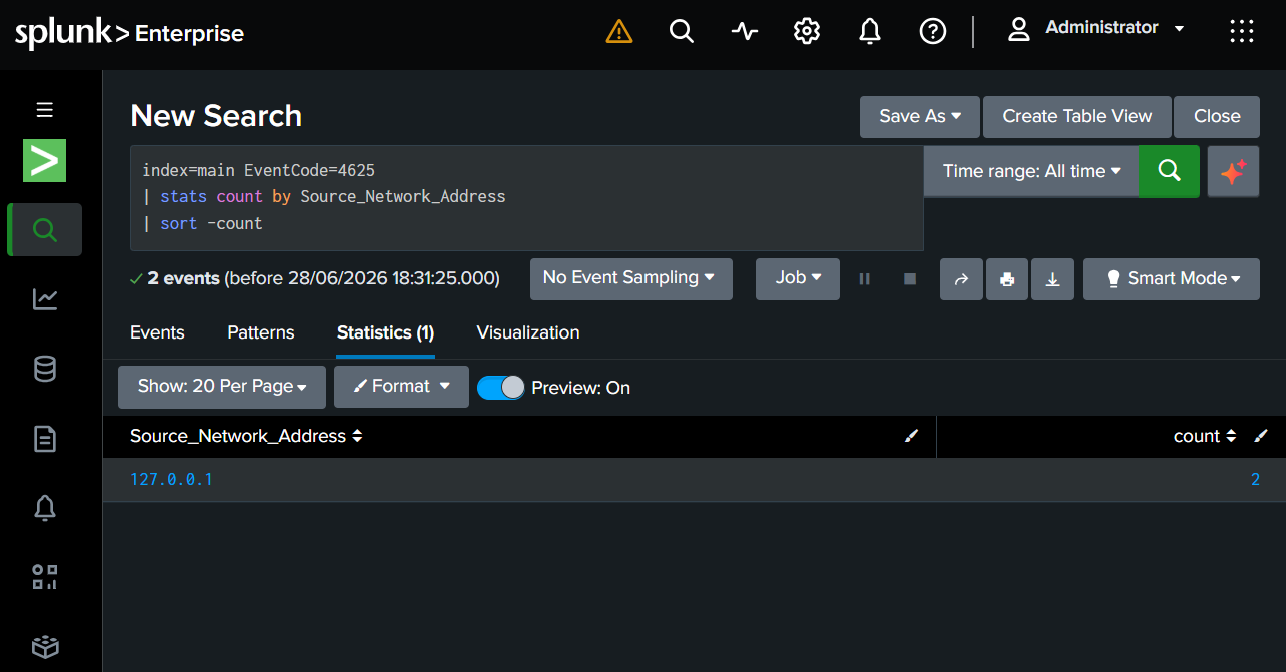Click the 127.0.0.1 address cell

[x=171, y=480]
